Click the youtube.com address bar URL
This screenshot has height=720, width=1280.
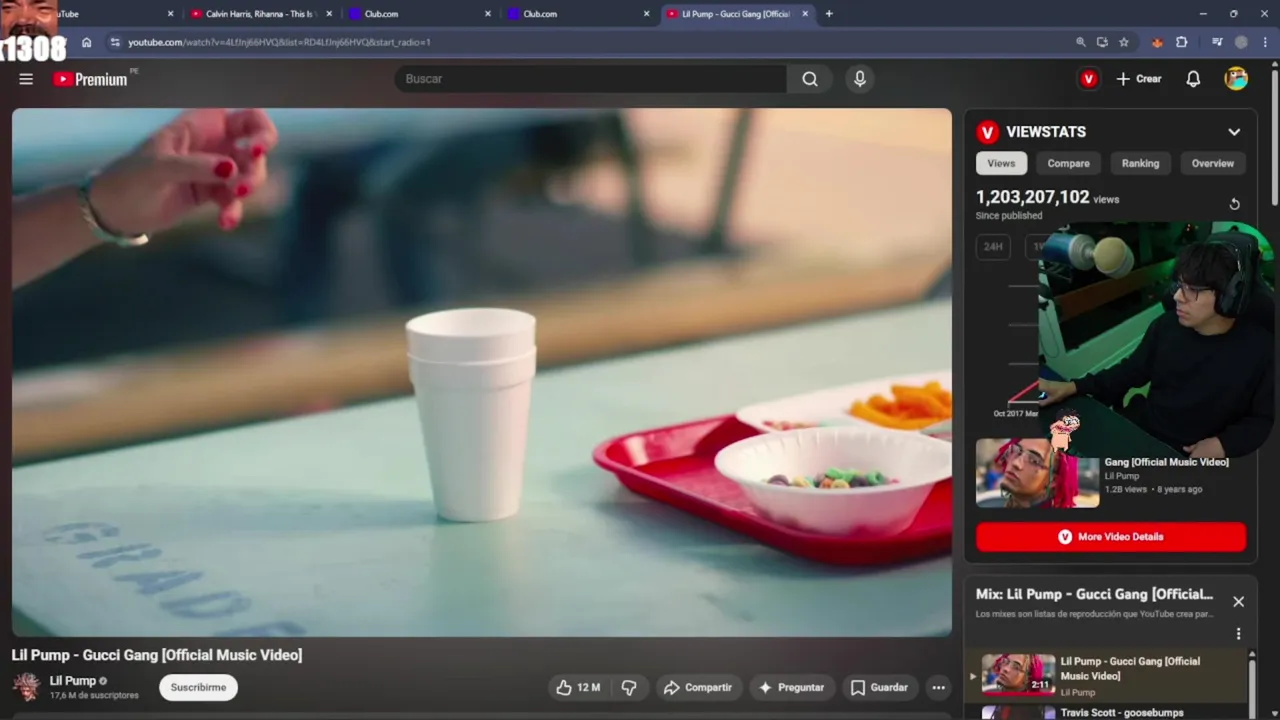click(279, 42)
